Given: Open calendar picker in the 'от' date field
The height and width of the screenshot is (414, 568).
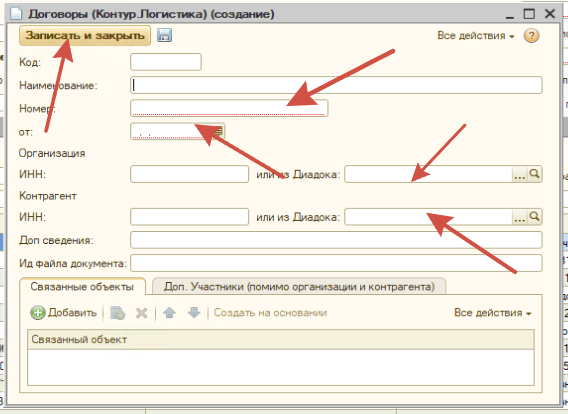Looking at the screenshot, I should (218, 131).
